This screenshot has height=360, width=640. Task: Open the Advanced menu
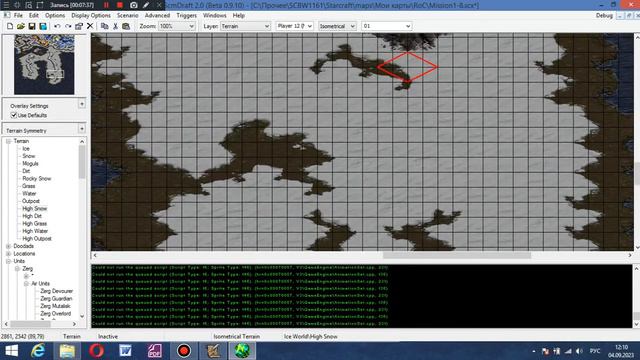157,16
